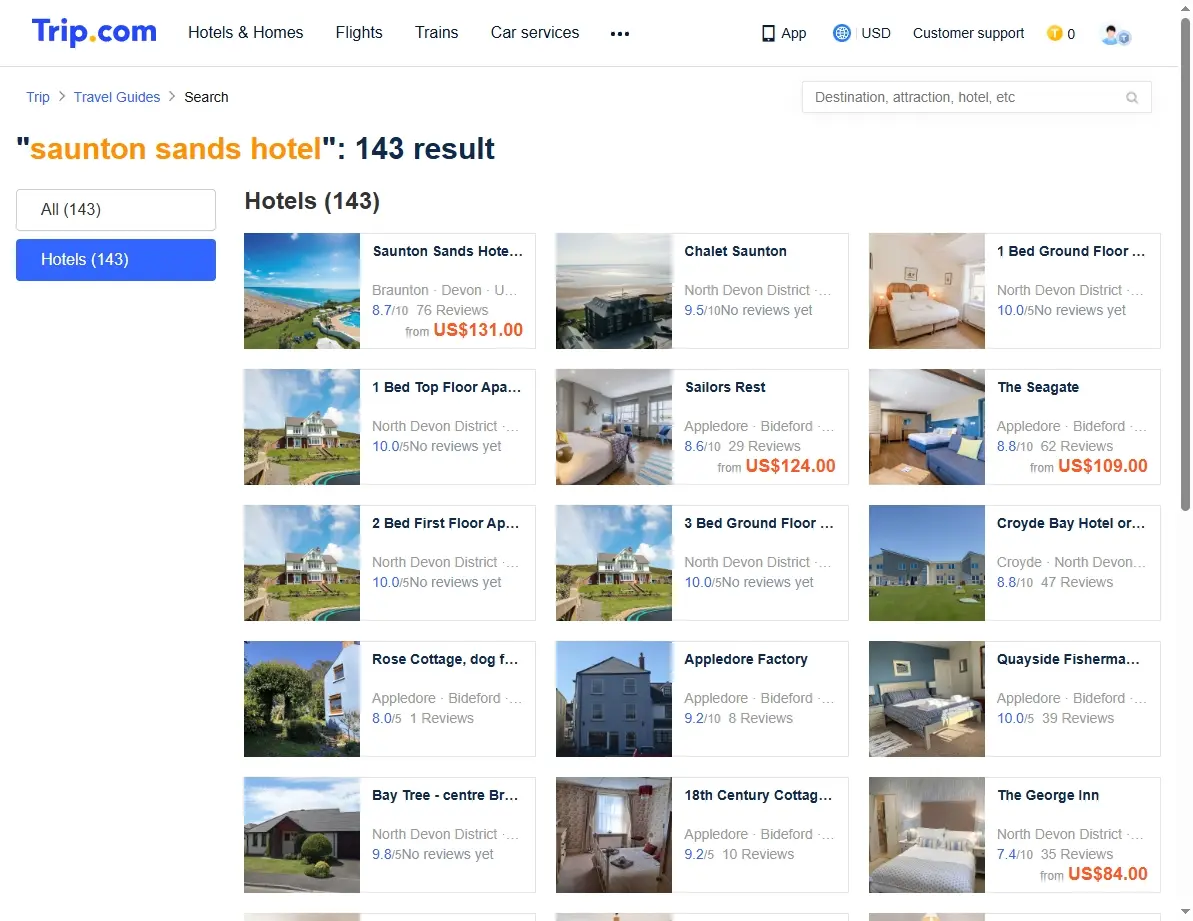Open 18th Century Cottag... listing
This screenshot has height=921, width=1193.
pos(759,796)
